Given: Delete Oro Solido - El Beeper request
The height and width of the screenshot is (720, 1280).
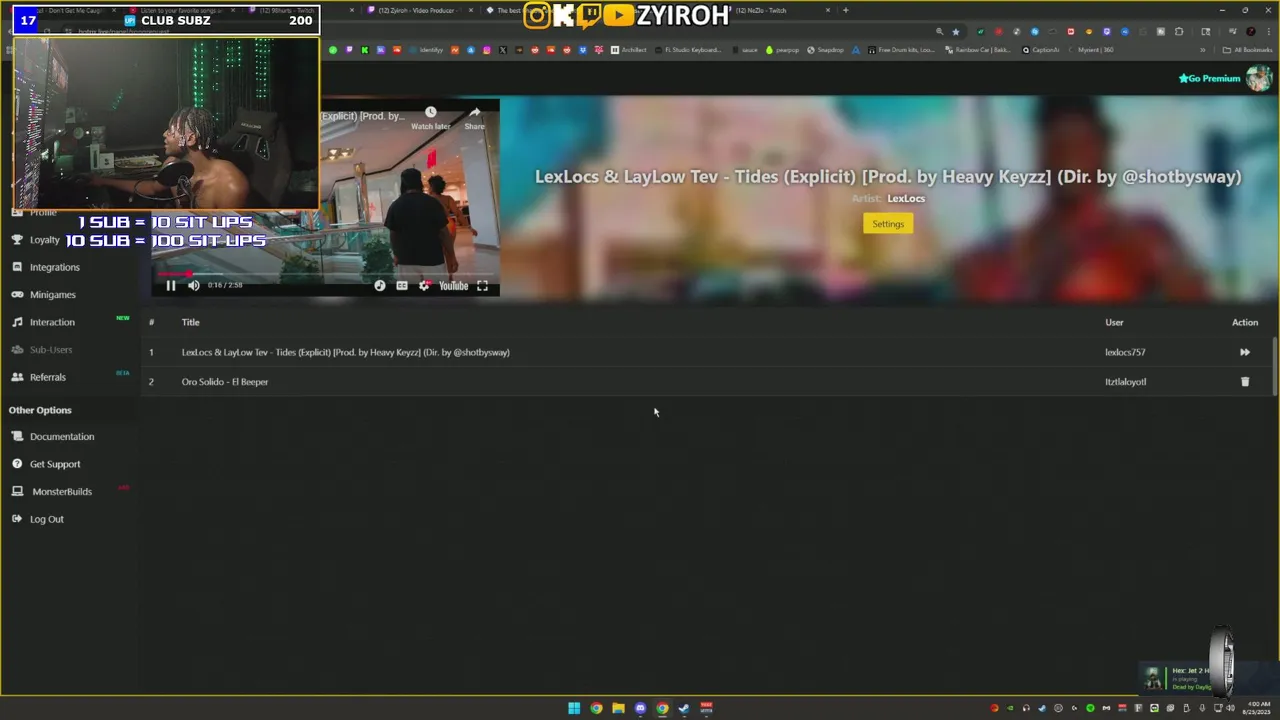Looking at the screenshot, I should 1245,382.
